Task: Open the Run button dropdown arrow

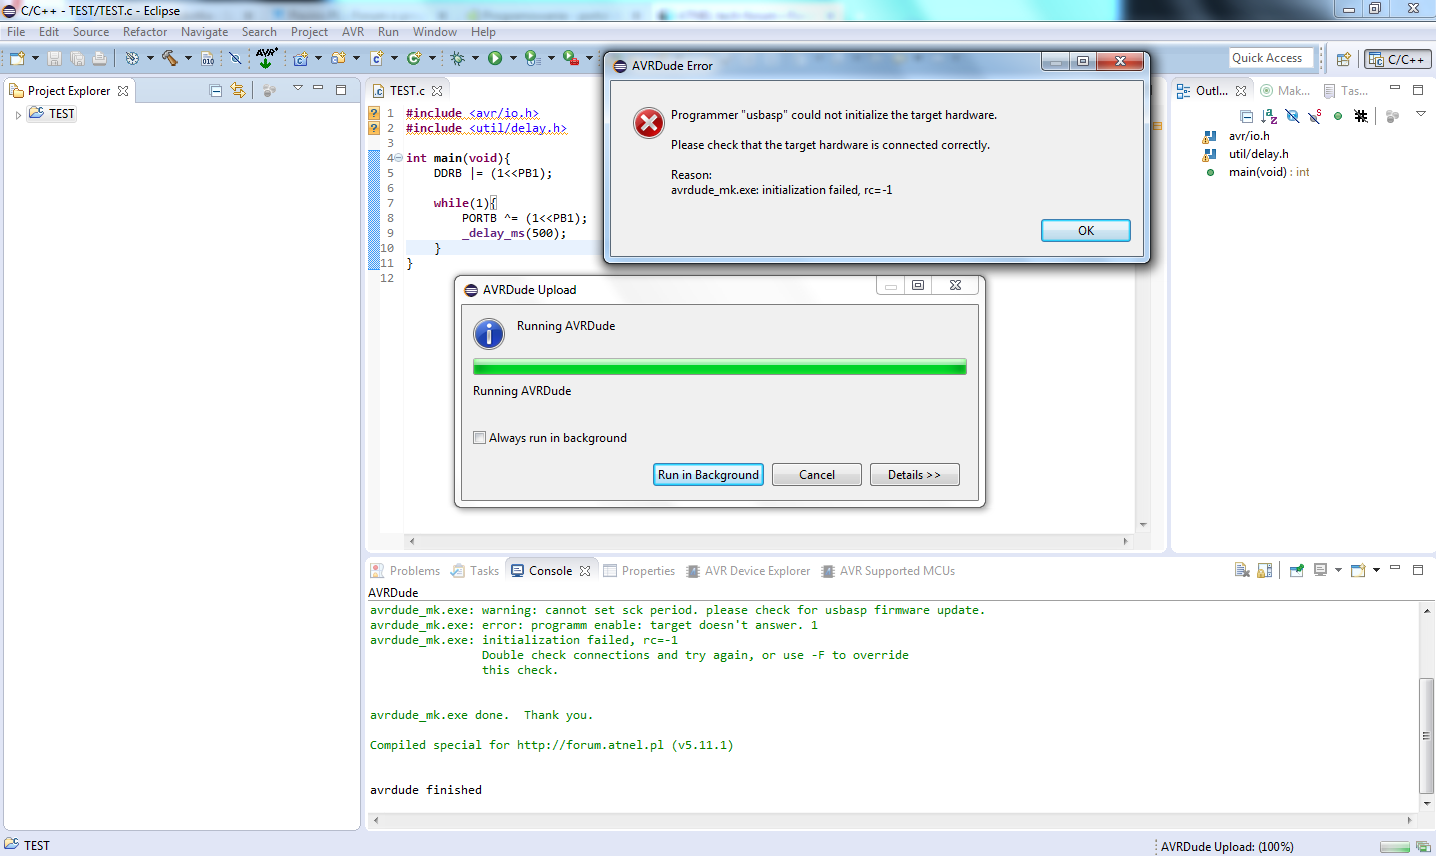Action: point(513,58)
